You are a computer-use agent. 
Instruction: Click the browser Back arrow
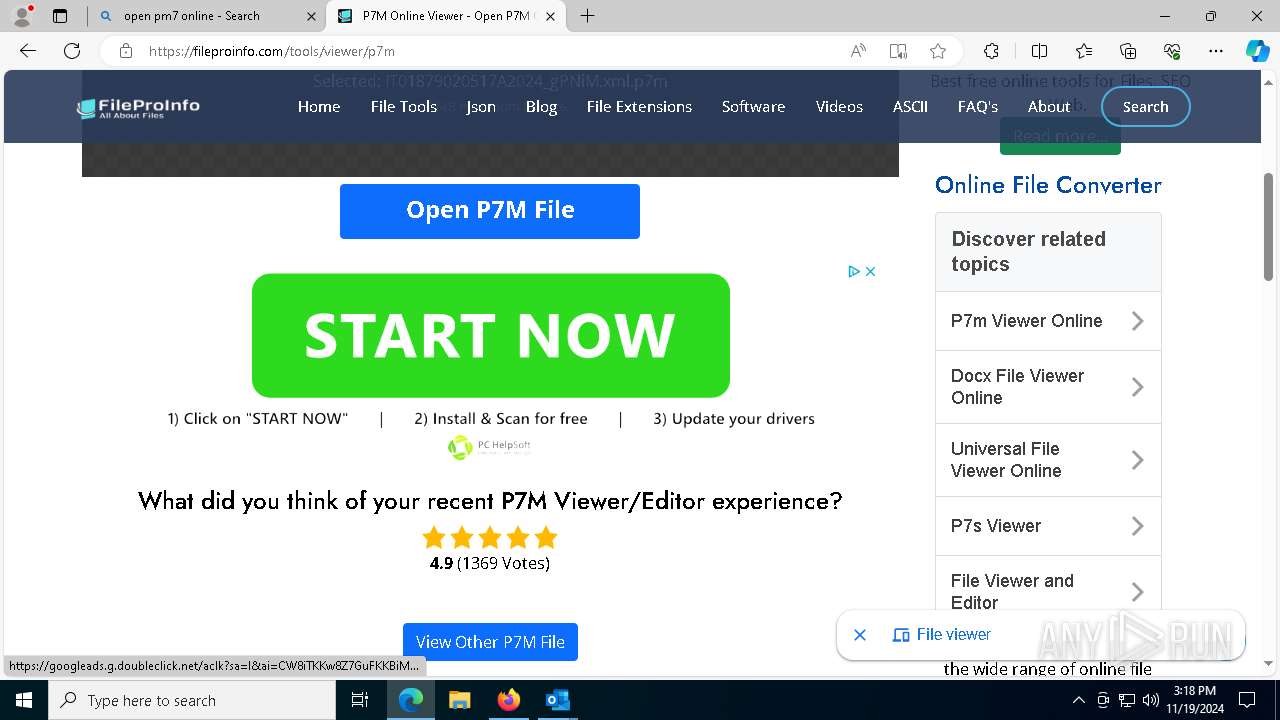pos(28,51)
